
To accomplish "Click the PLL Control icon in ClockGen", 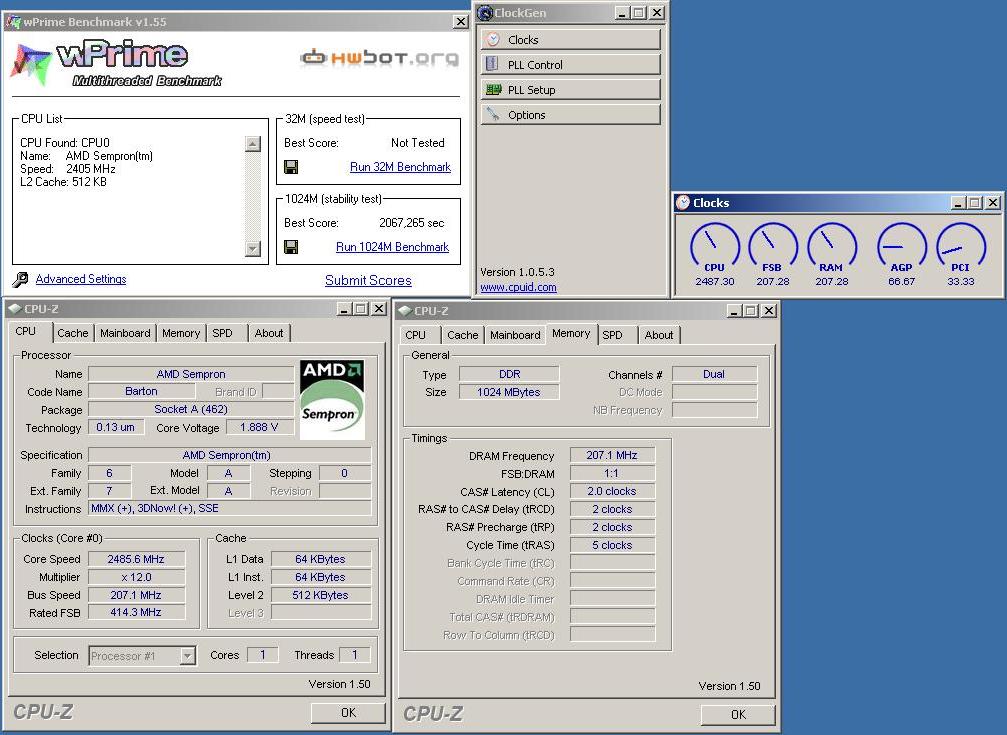I will (493, 64).
